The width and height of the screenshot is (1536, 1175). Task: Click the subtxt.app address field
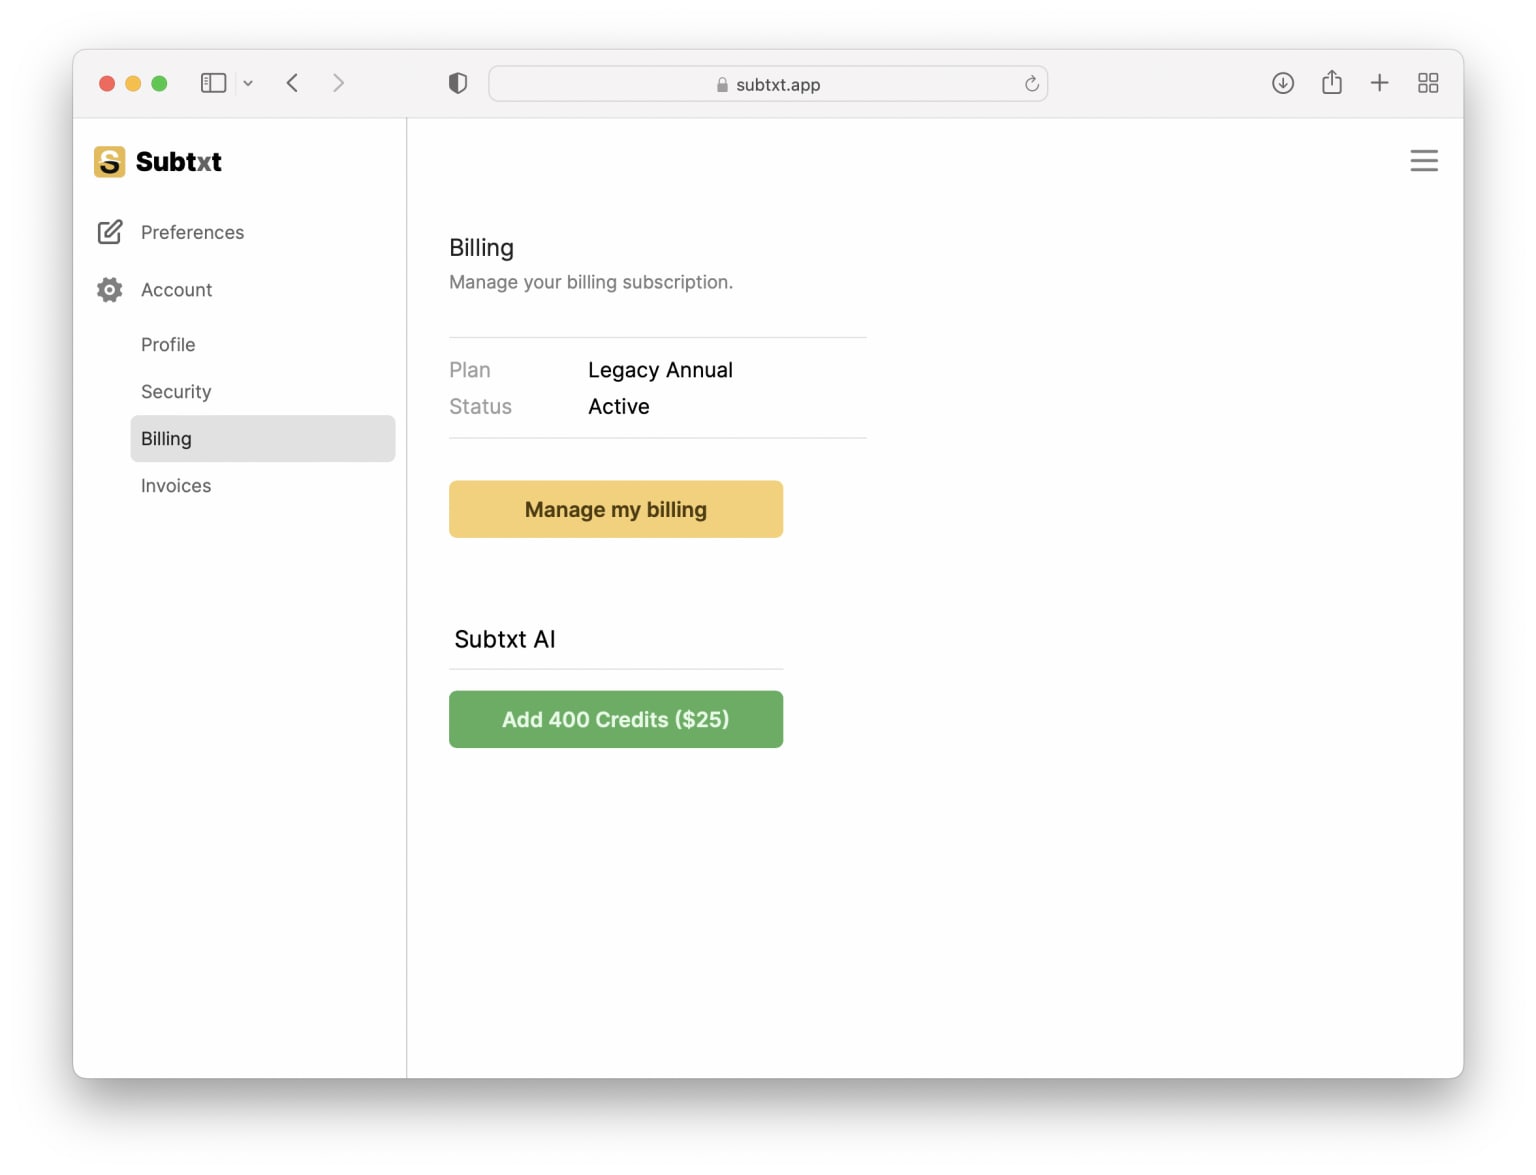(767, 84)
